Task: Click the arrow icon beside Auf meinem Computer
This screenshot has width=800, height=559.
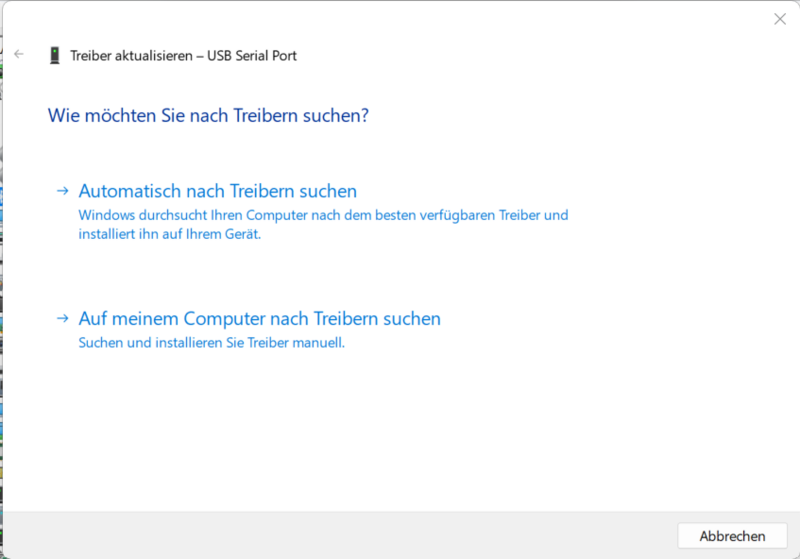Action: click(x=63, y=318)
